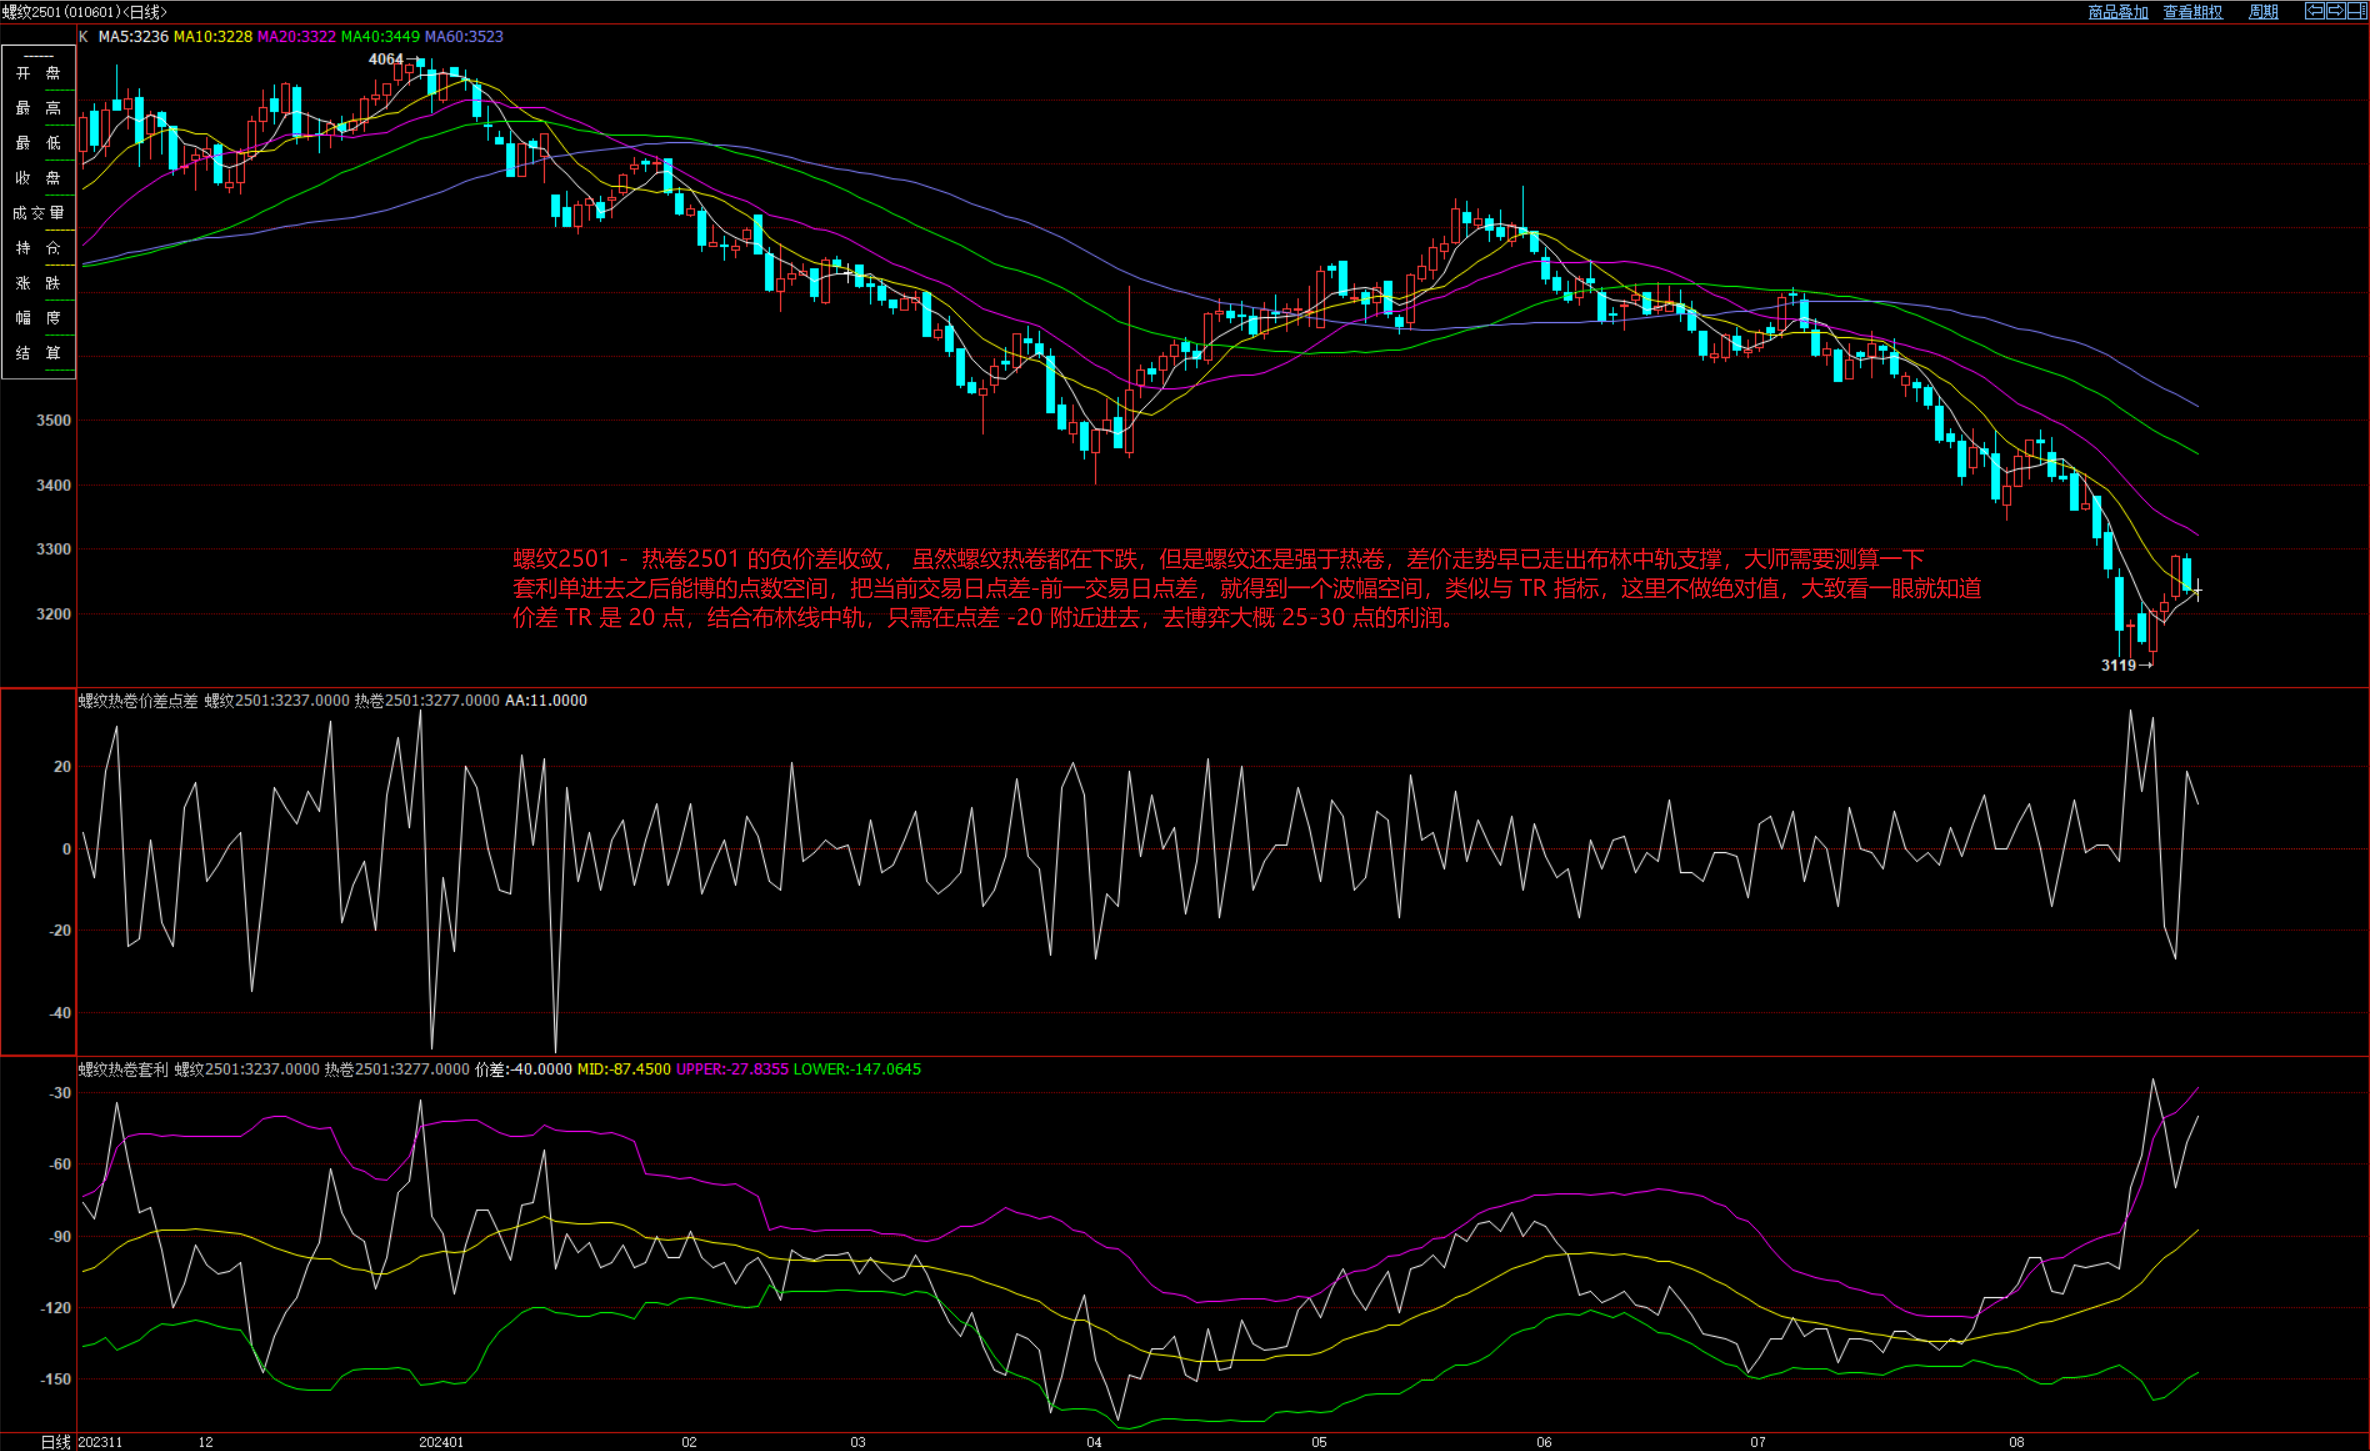Click the 日线 period label at bottom-left

click(x=55, y=1442)
